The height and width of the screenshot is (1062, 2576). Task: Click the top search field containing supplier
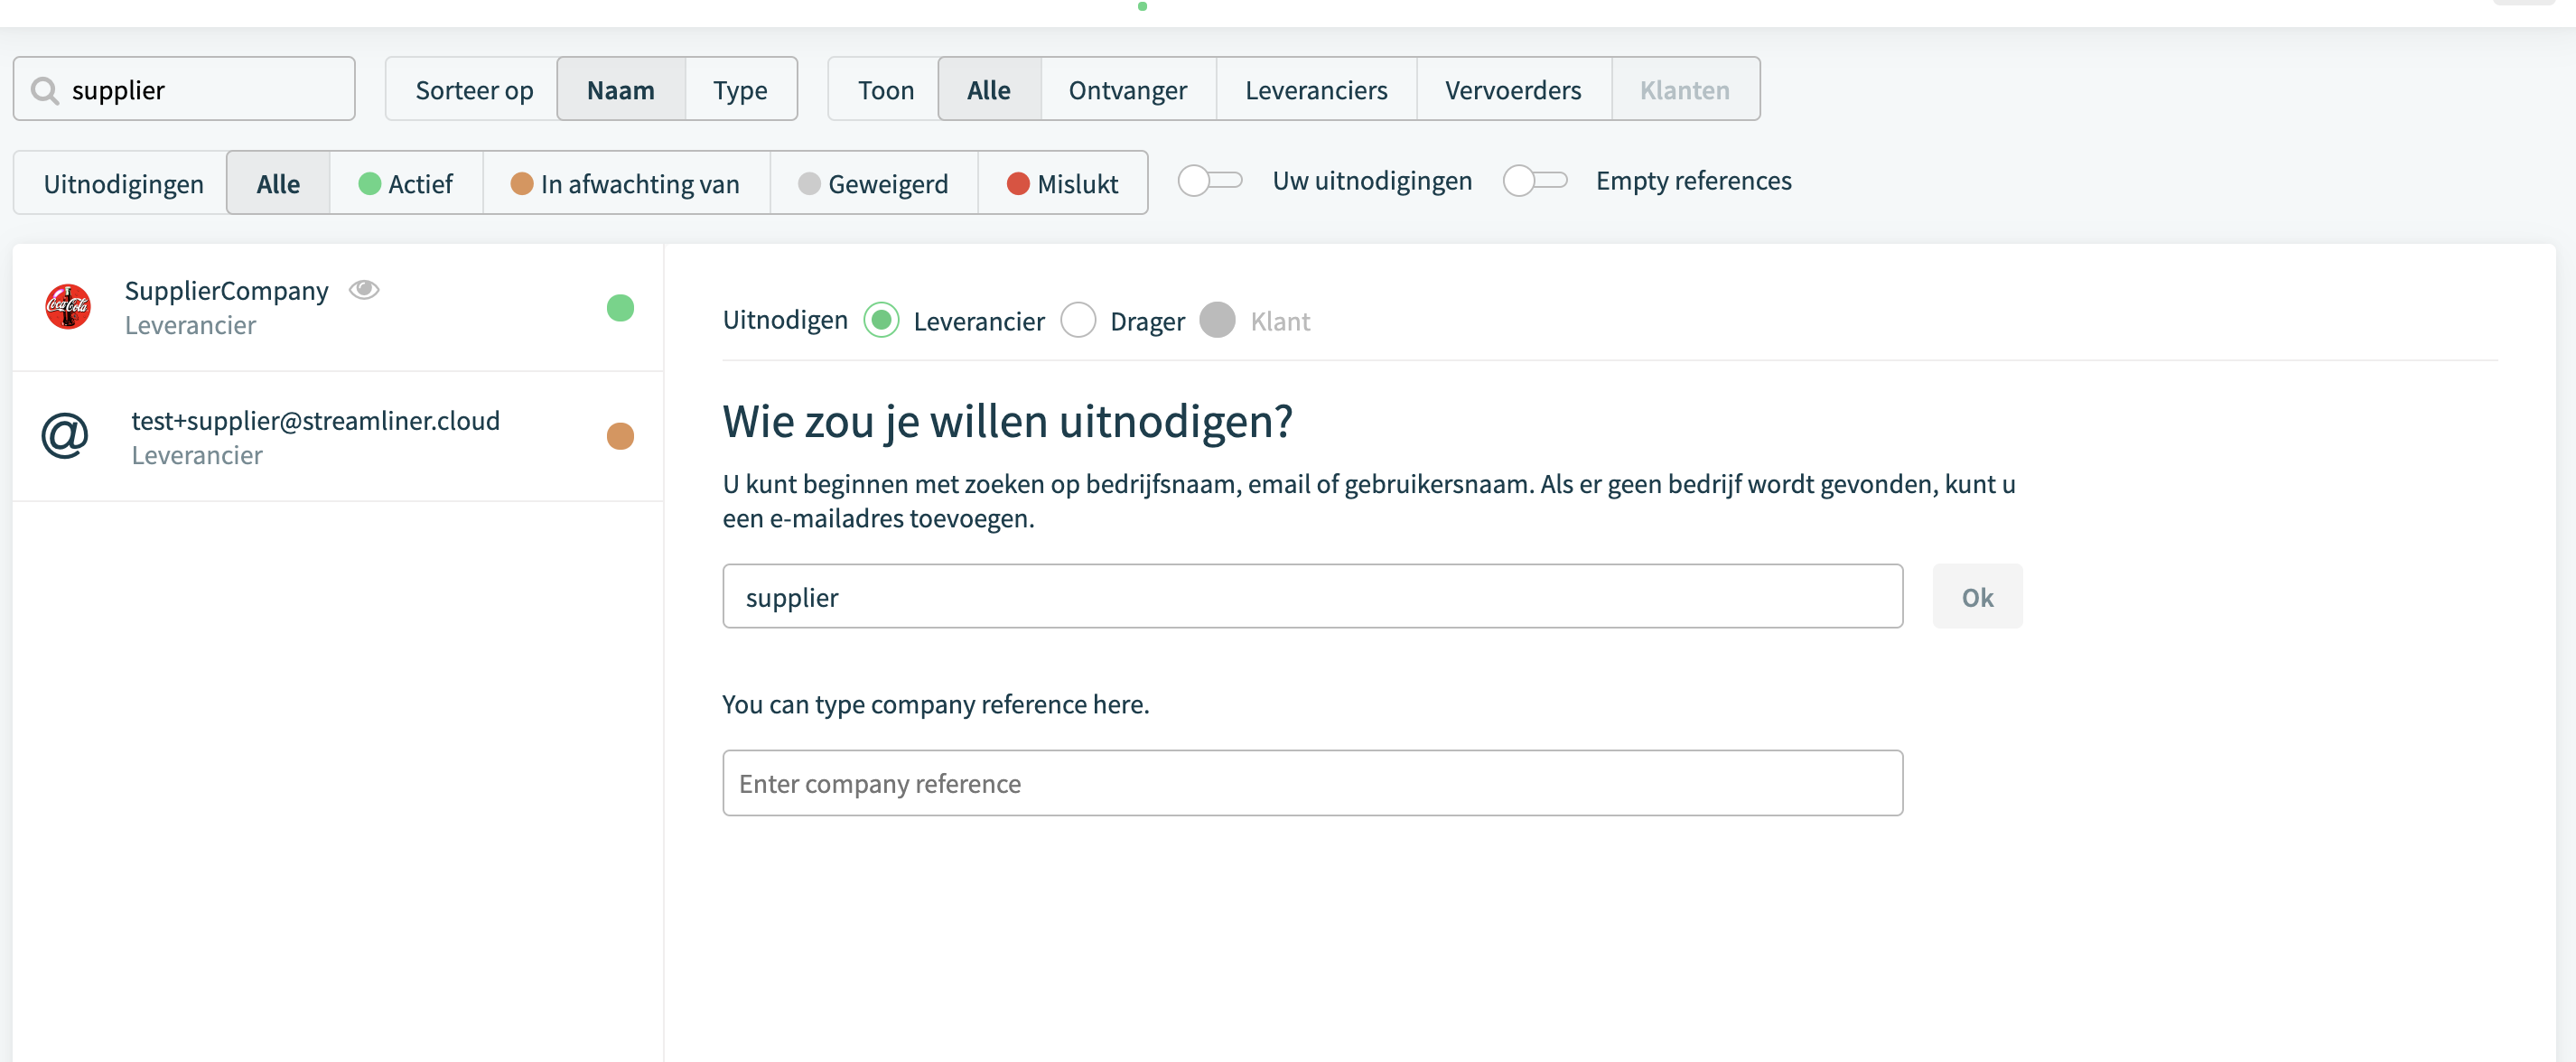tap(184, 89)
